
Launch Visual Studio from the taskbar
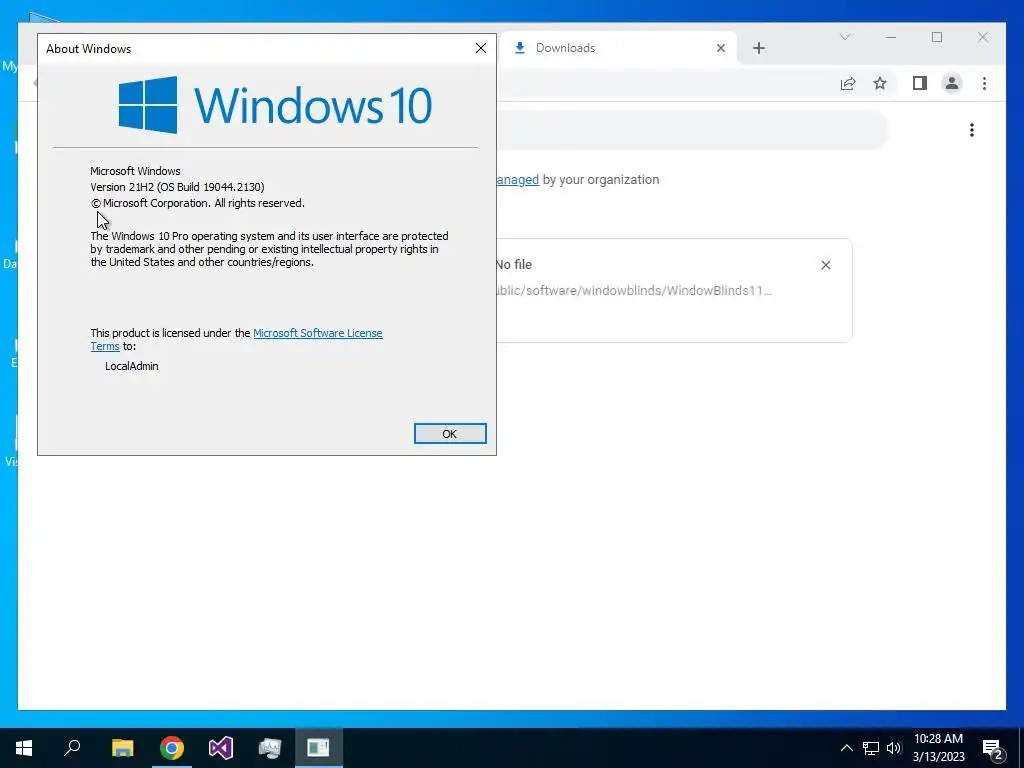(221, 748)
